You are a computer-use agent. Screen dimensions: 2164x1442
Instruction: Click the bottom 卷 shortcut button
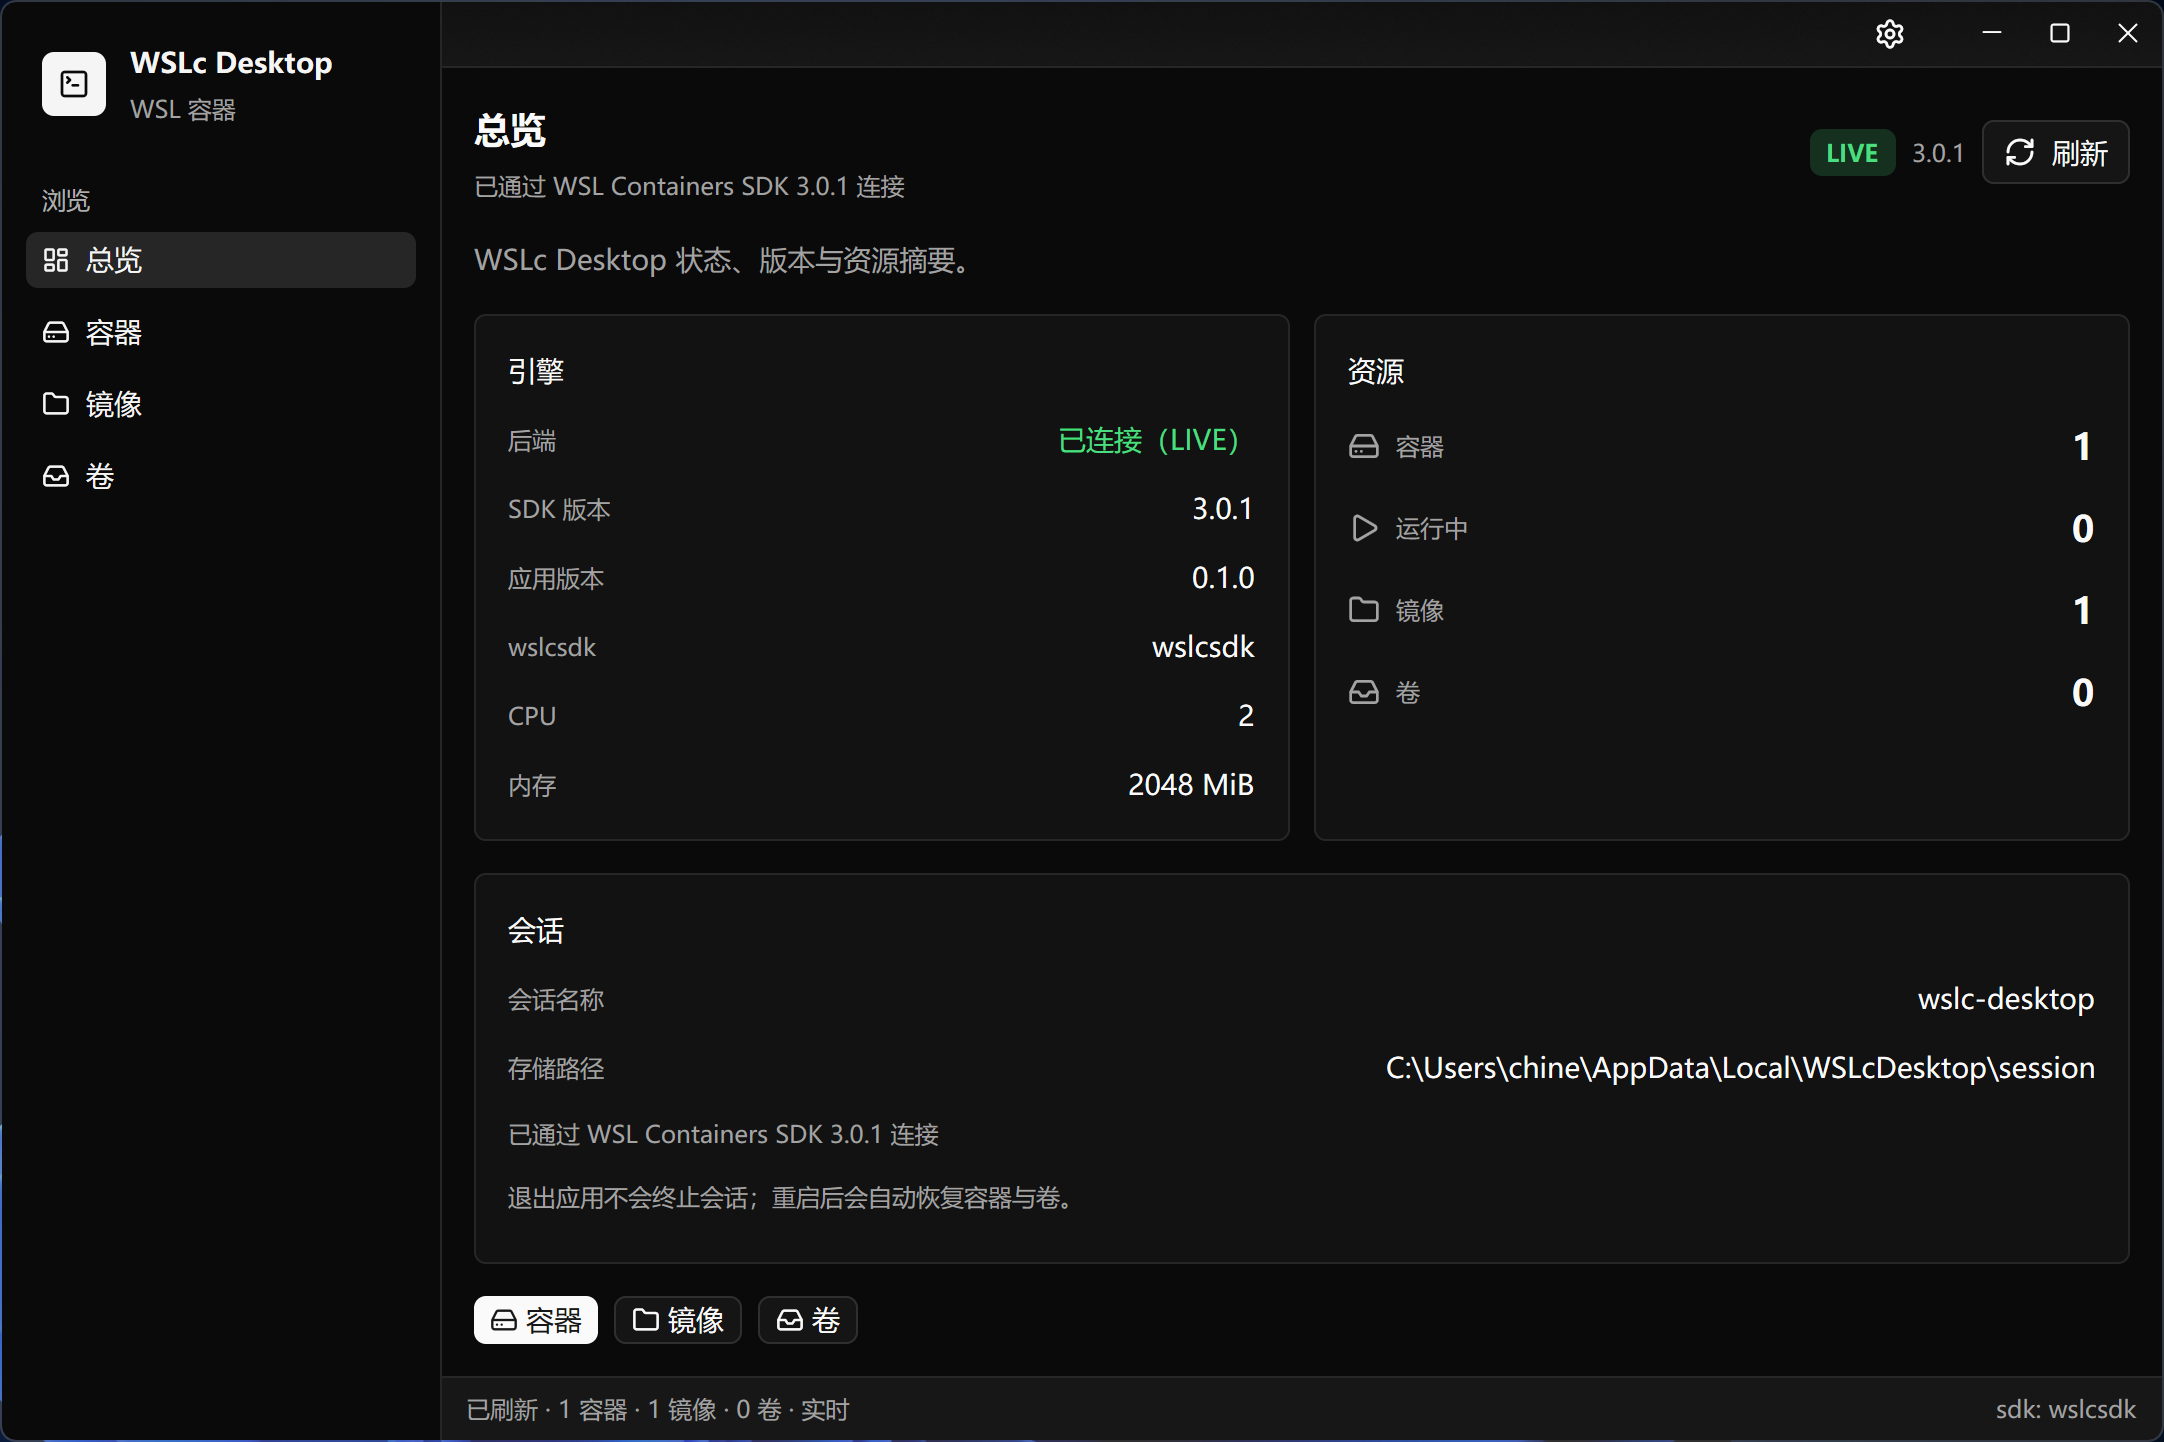pyautogui.click(x=808, y=1320)
